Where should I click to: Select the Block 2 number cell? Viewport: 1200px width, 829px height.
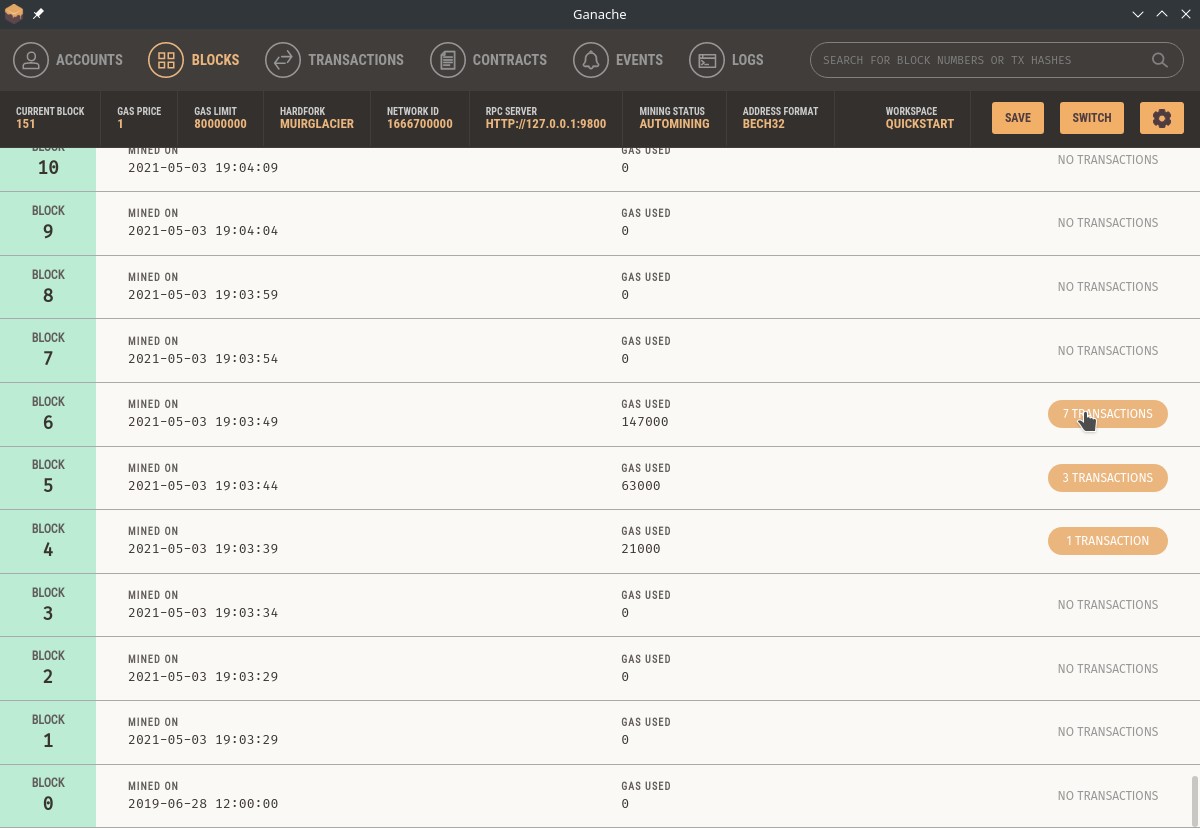coord(48,668)
